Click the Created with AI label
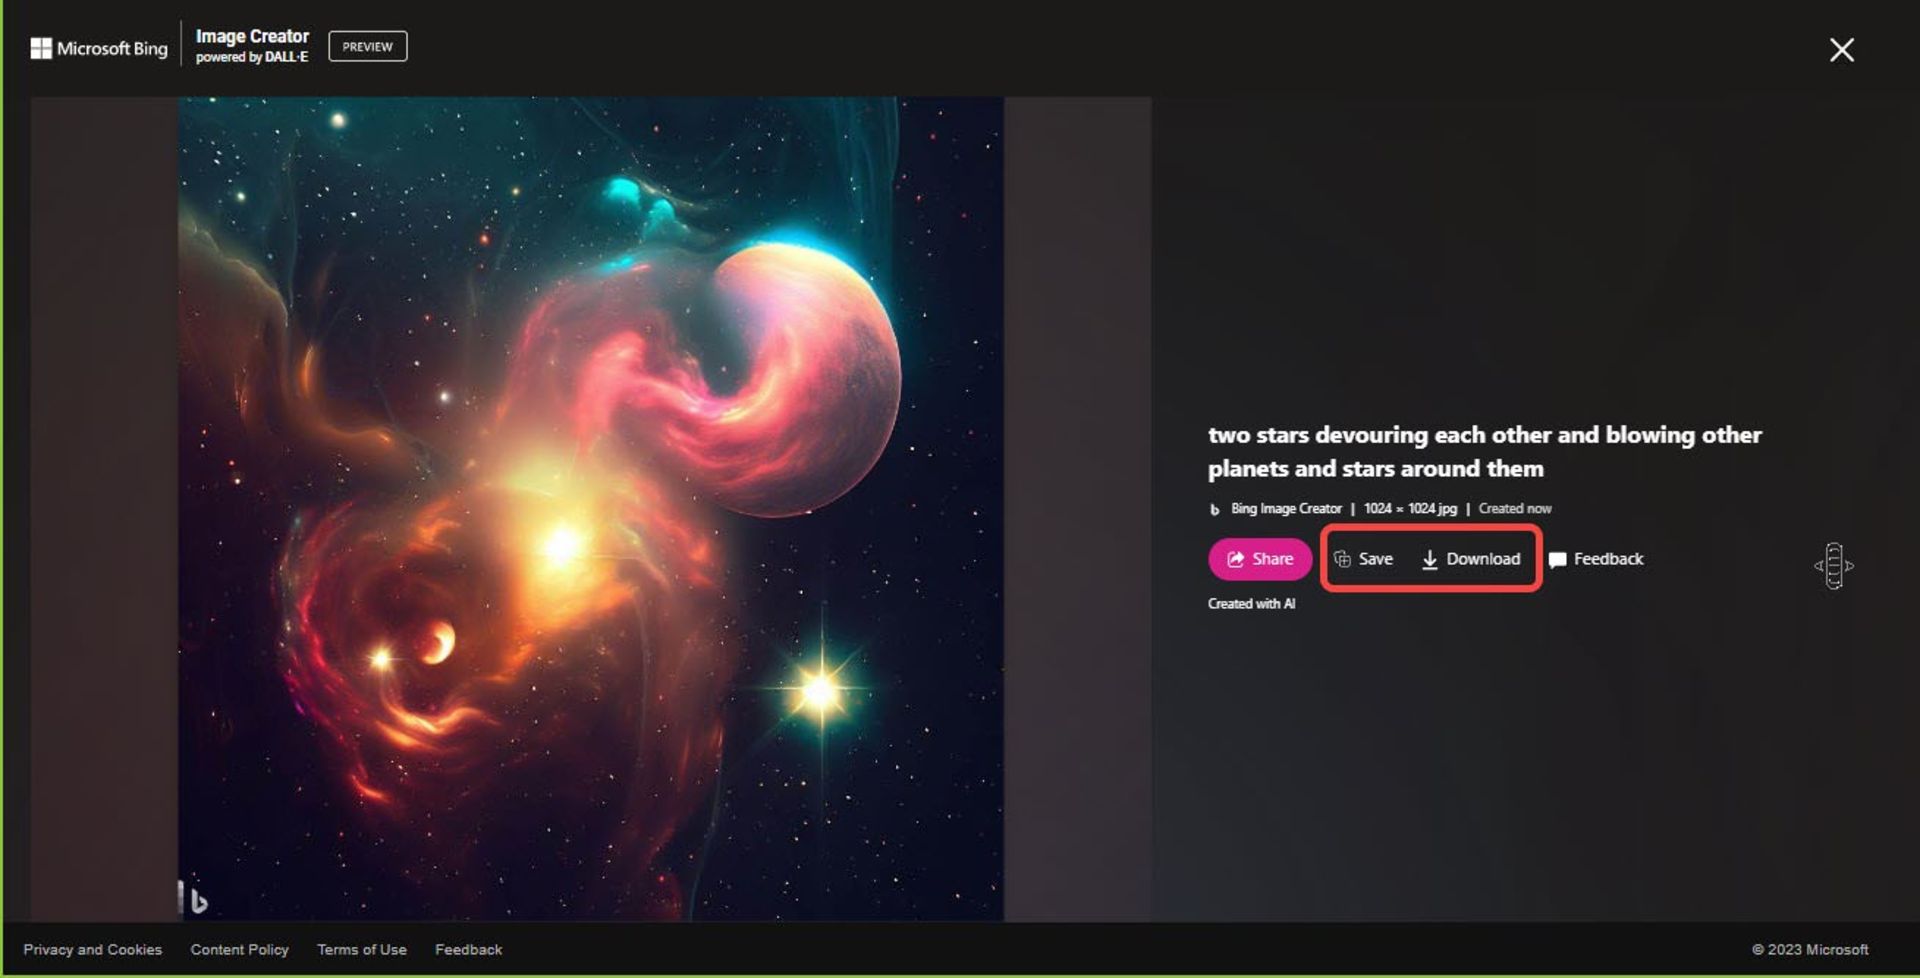 tap(1251, 604)
